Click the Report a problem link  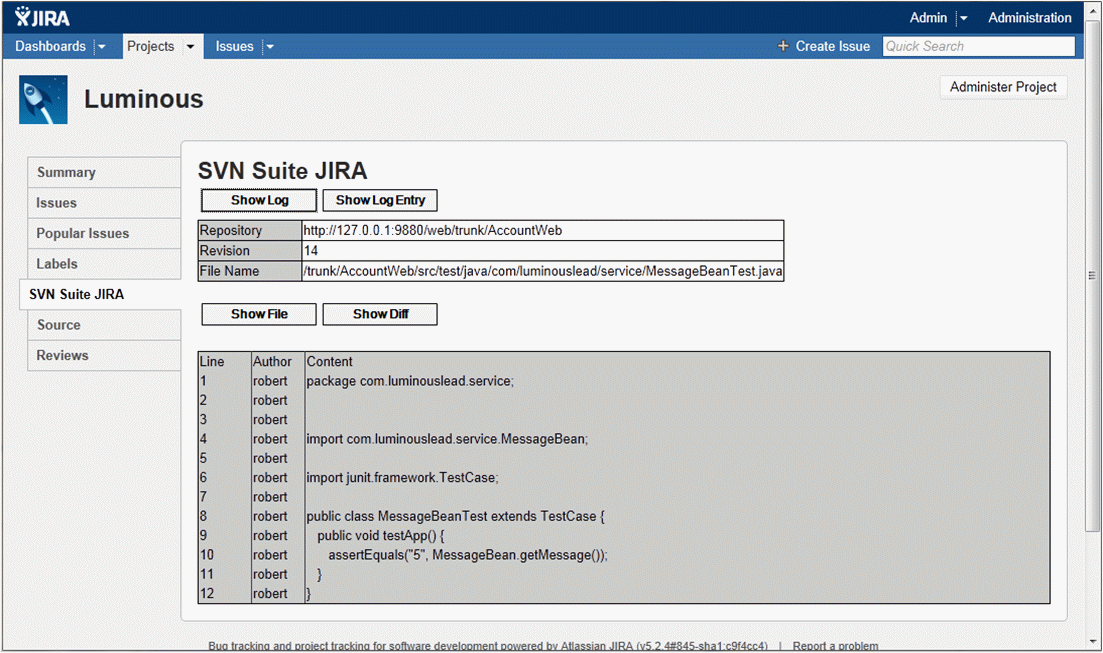click(x=836, y=645)
